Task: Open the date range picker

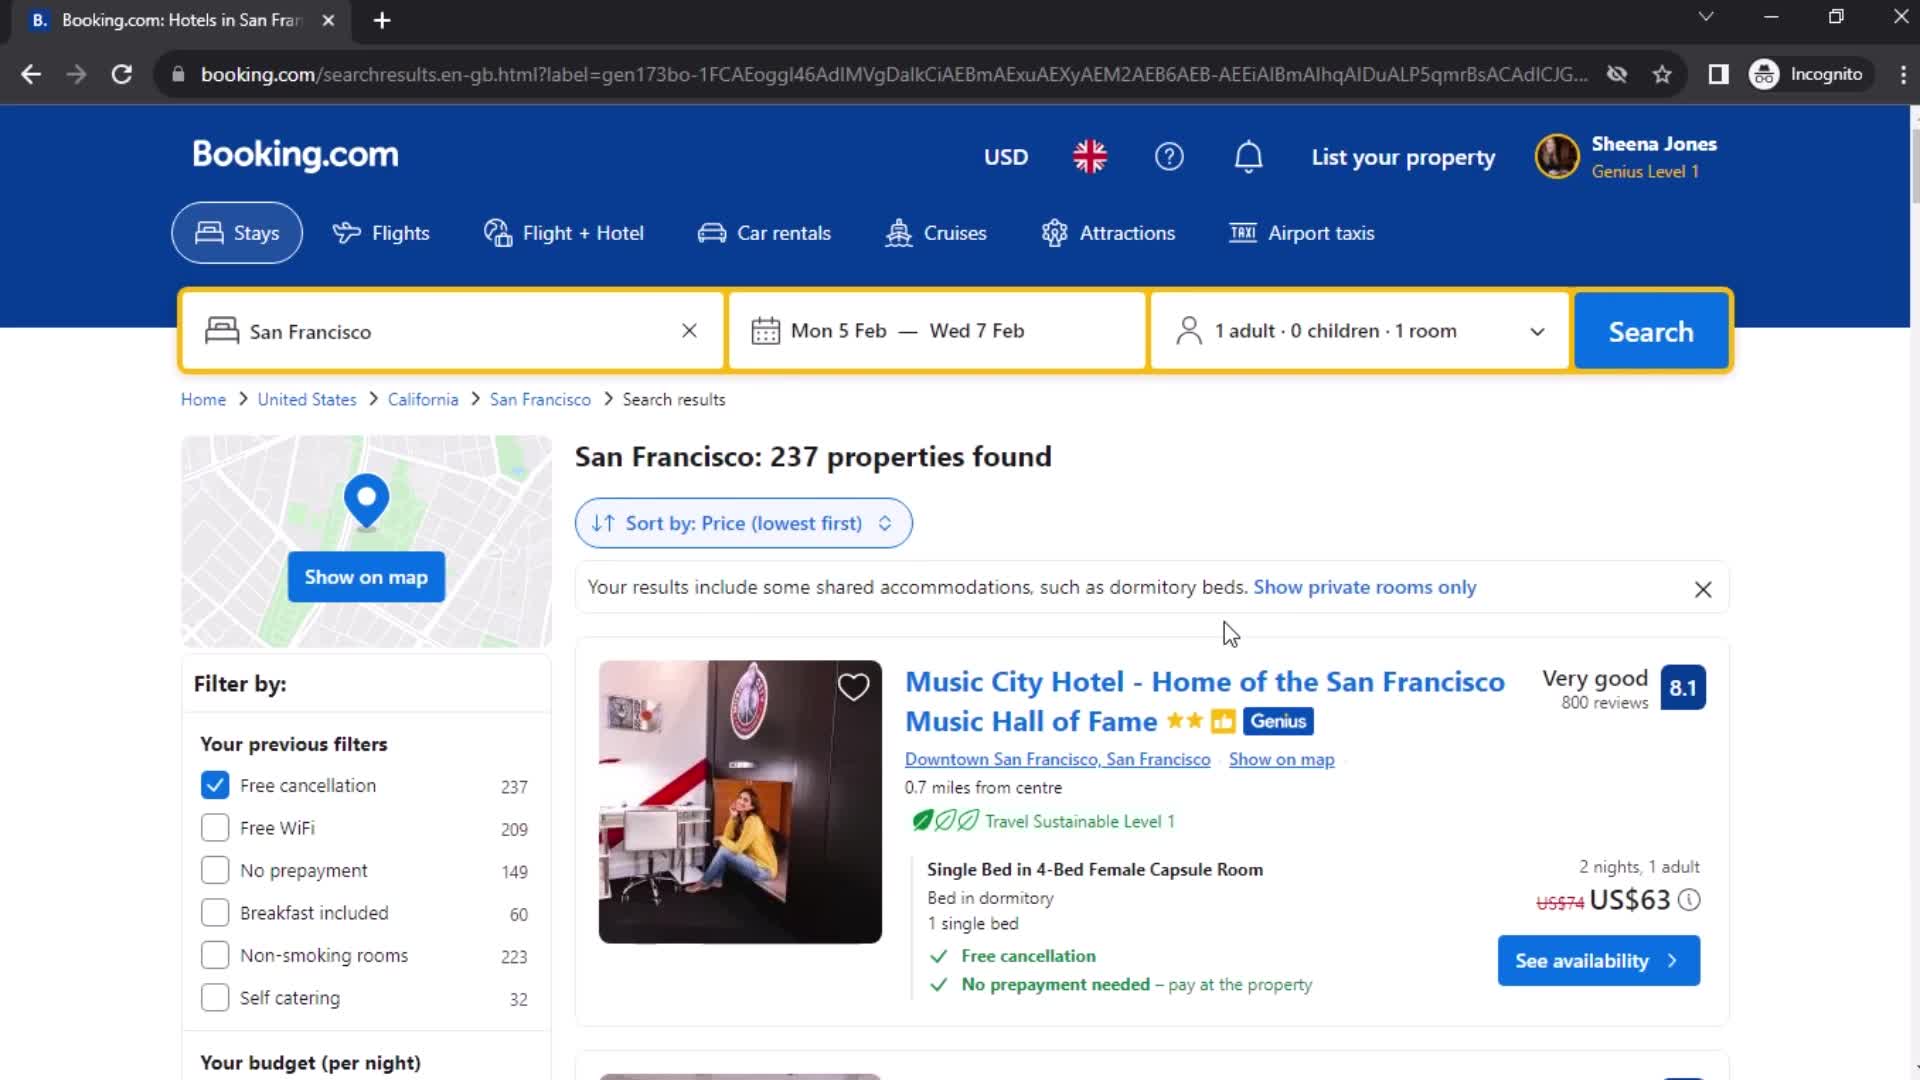Action: tap(937, 331)
